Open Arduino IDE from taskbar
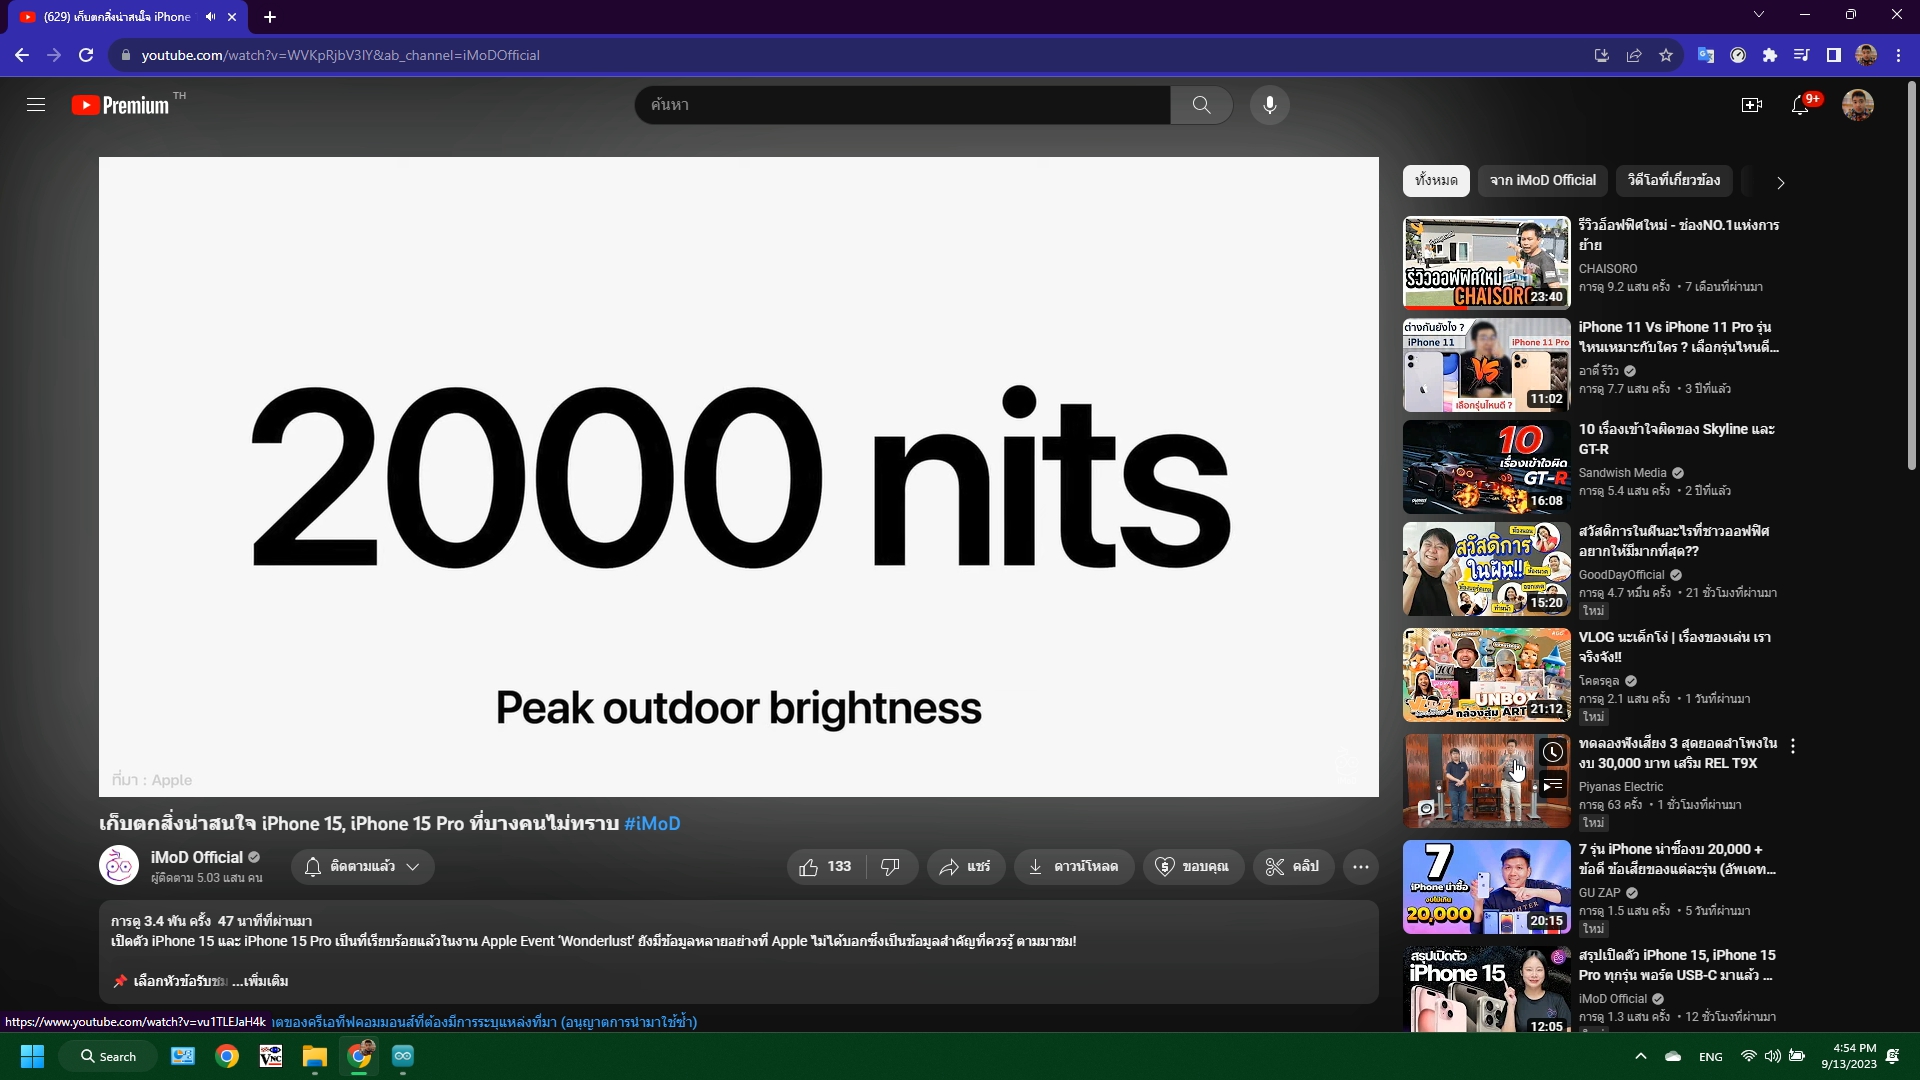This screenshot has height=1080, width=1920. [403, 1056]
